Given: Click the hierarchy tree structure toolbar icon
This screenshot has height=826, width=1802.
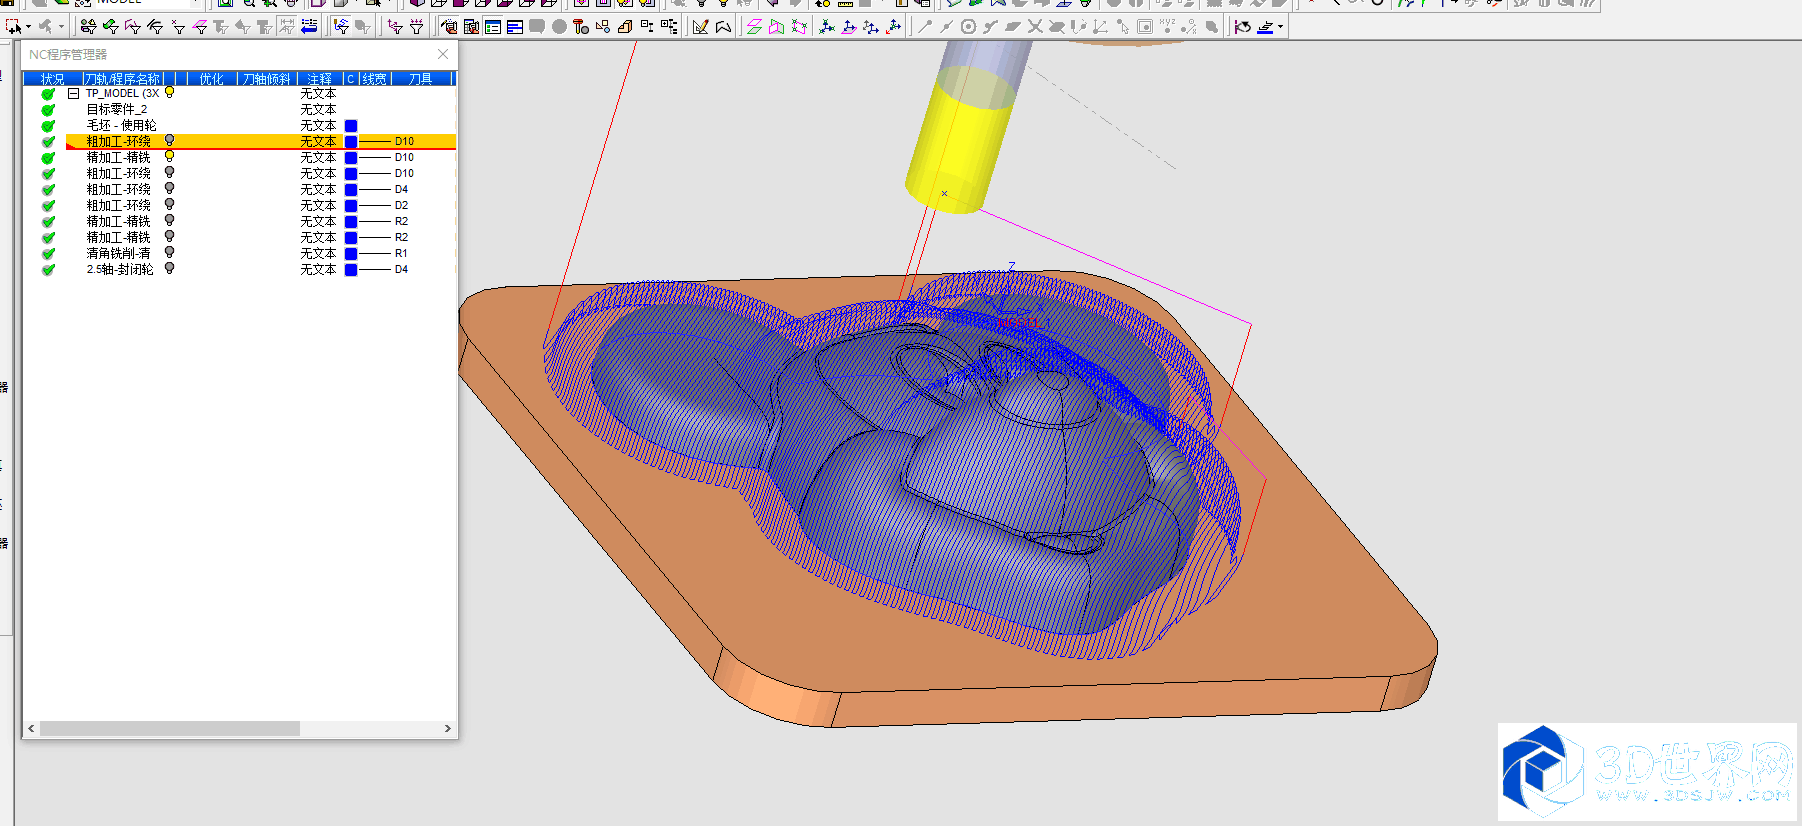Looking at the screenshot, I should 669,26.
